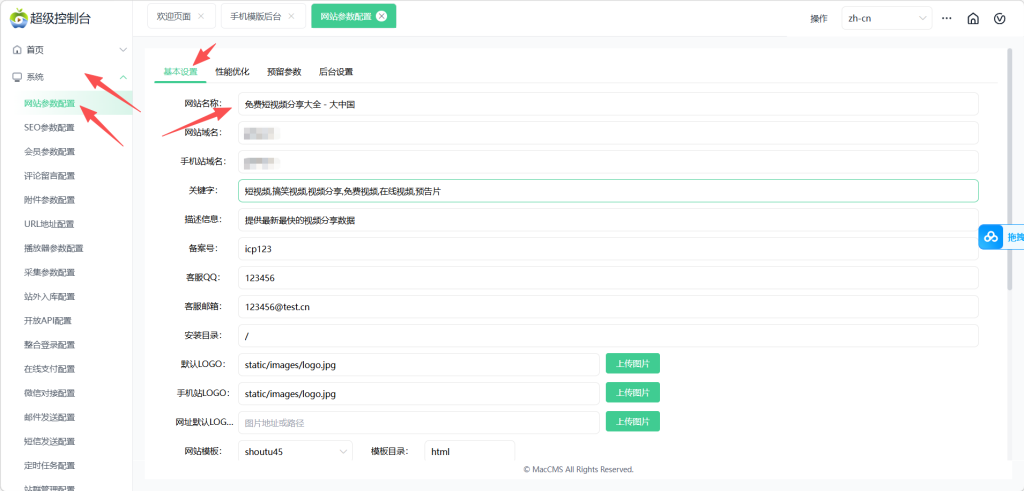Switch to the 后台设置 tab
The image size is (1024, 491).
335,72
